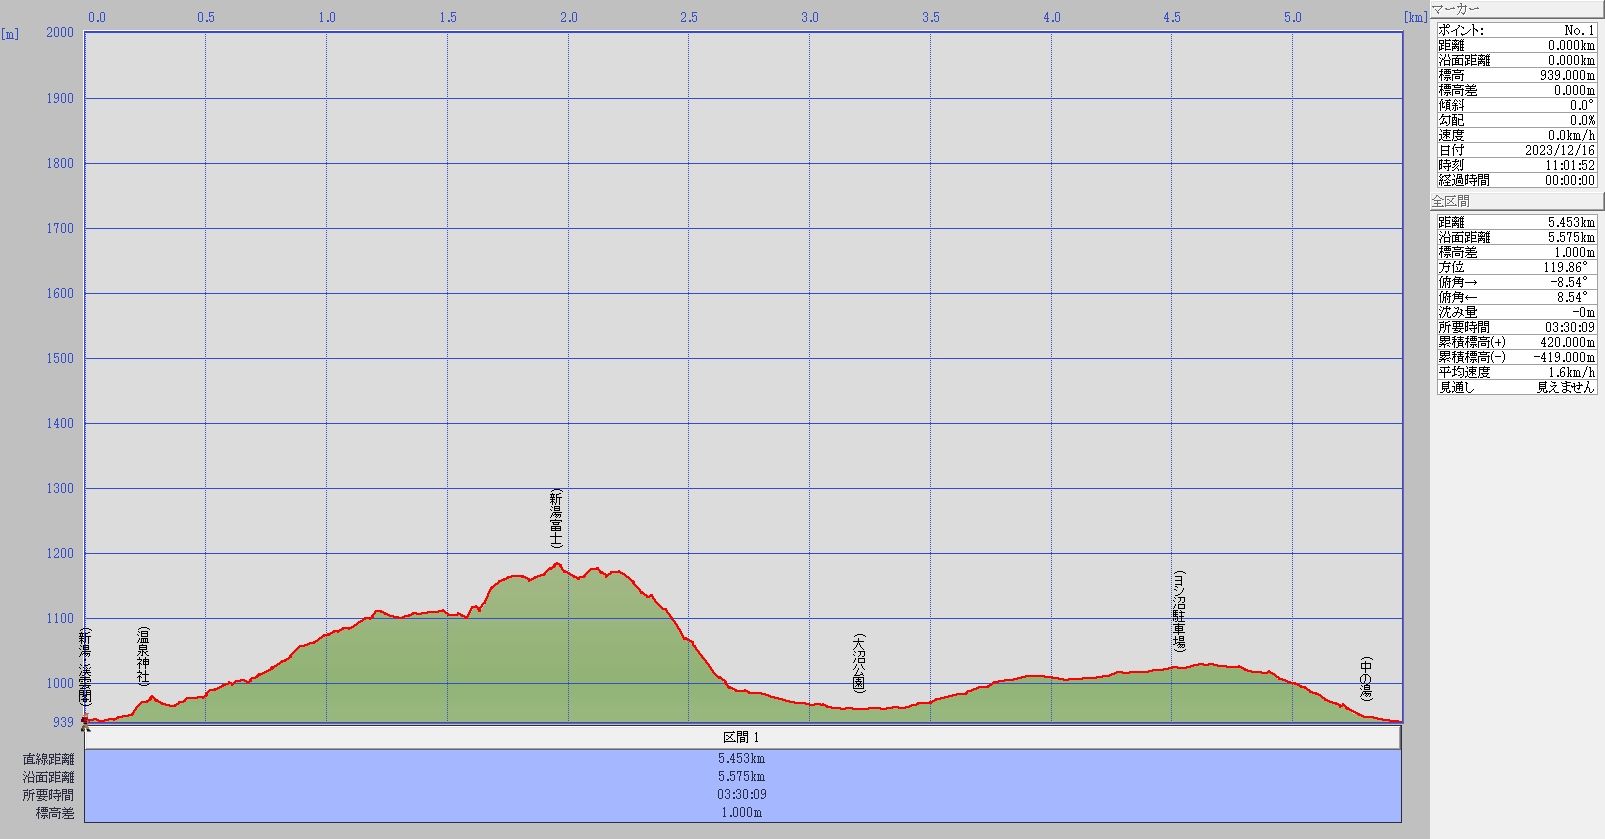Viewport: 1605px width, 839px height.
Task: Click the 大沼公園 waypoint label
Action: (x=859, y=662)
